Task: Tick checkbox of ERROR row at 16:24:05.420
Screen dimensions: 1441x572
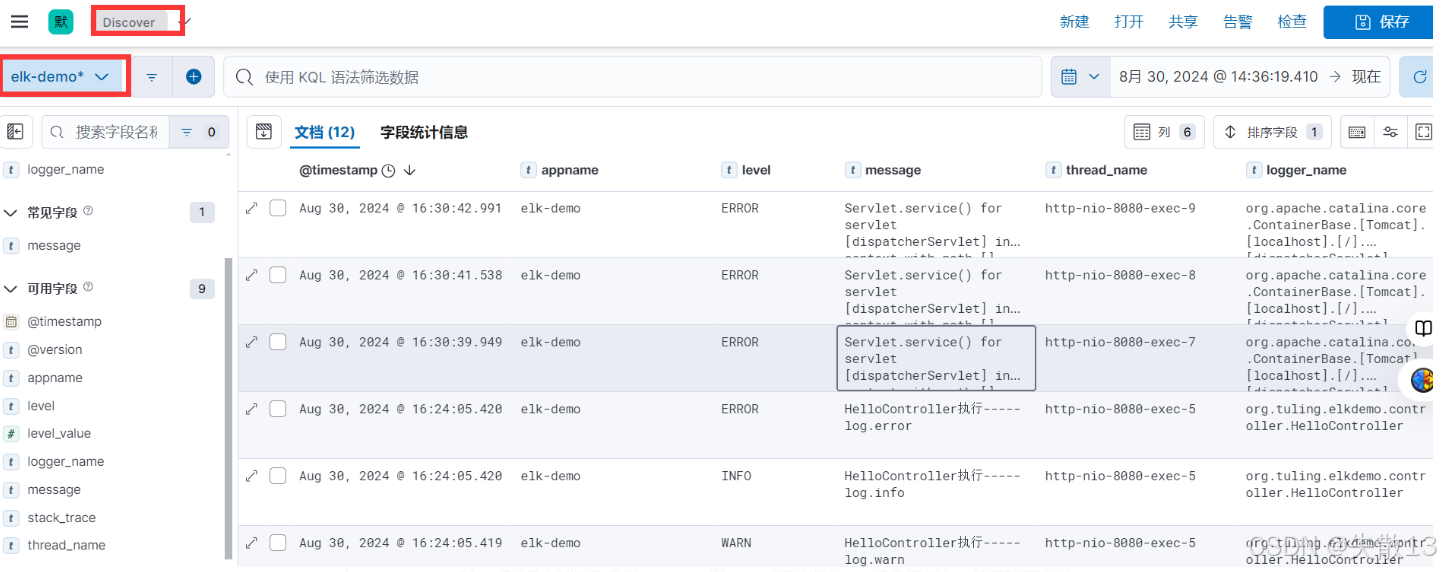Action: [x=278, y=409]
